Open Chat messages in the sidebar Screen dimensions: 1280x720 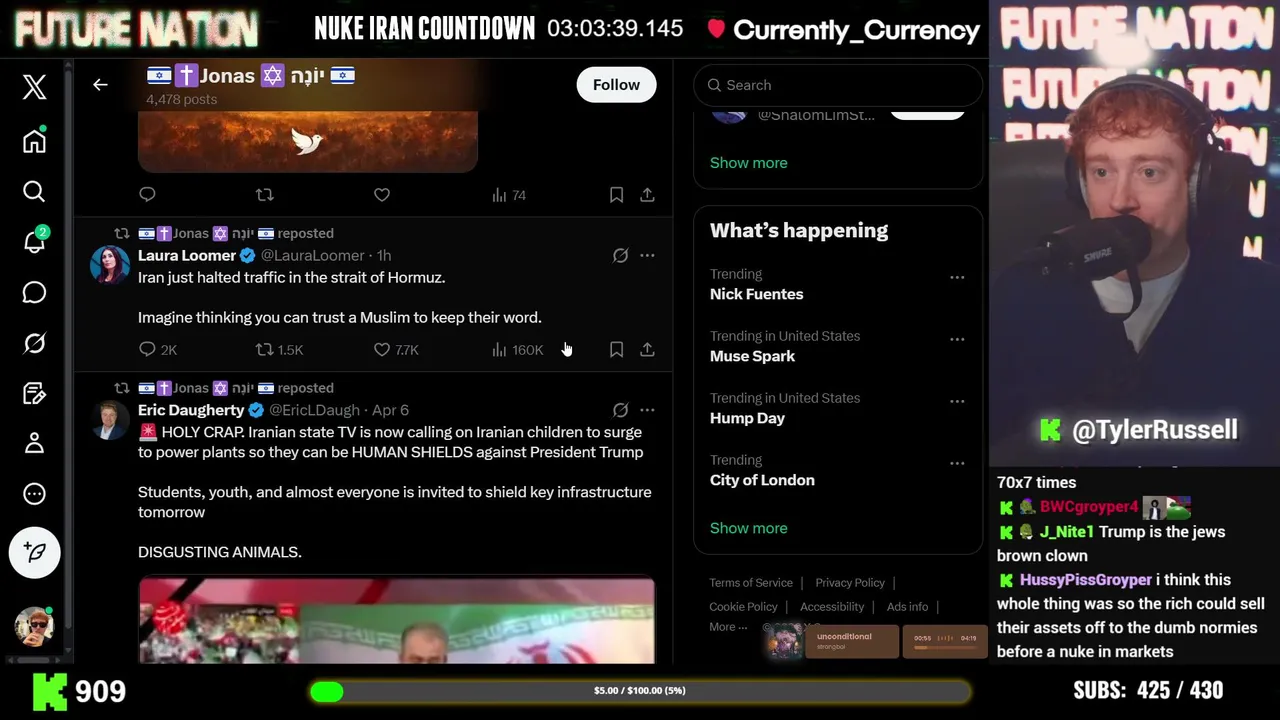pyautogui.click(x=34, y=292)
